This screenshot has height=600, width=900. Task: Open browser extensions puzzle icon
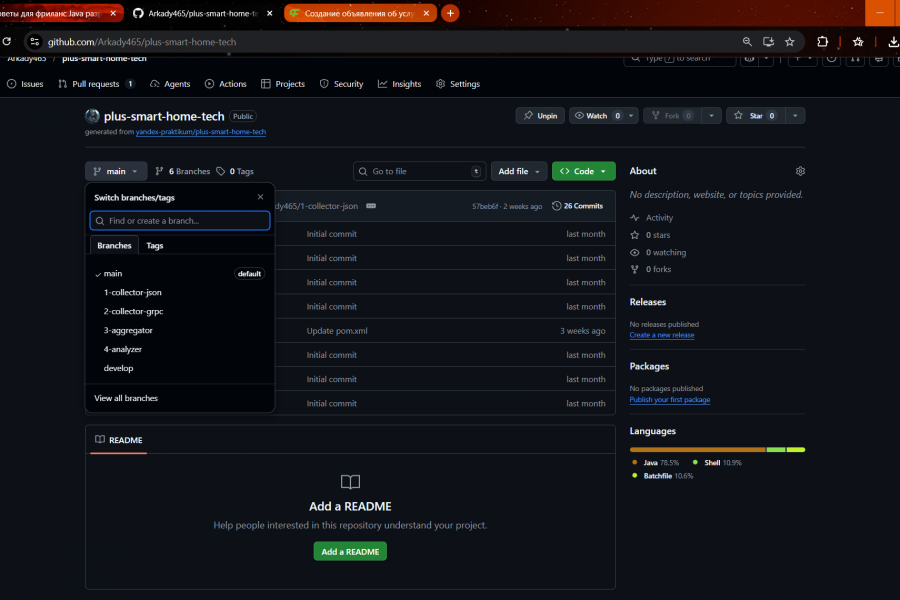point(823,41)
